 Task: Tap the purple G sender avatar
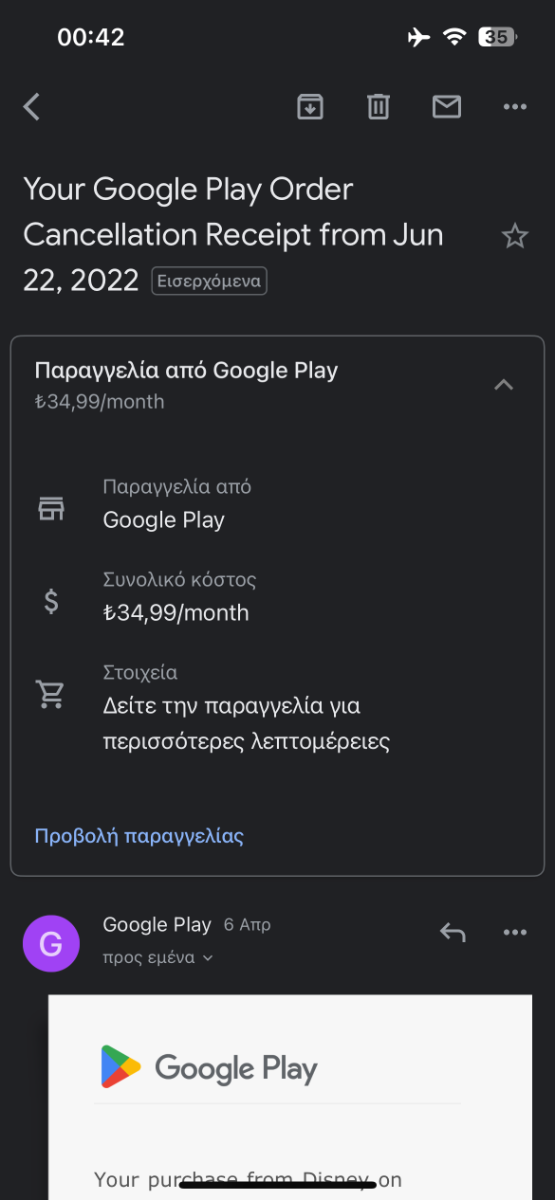click(51, 943)
